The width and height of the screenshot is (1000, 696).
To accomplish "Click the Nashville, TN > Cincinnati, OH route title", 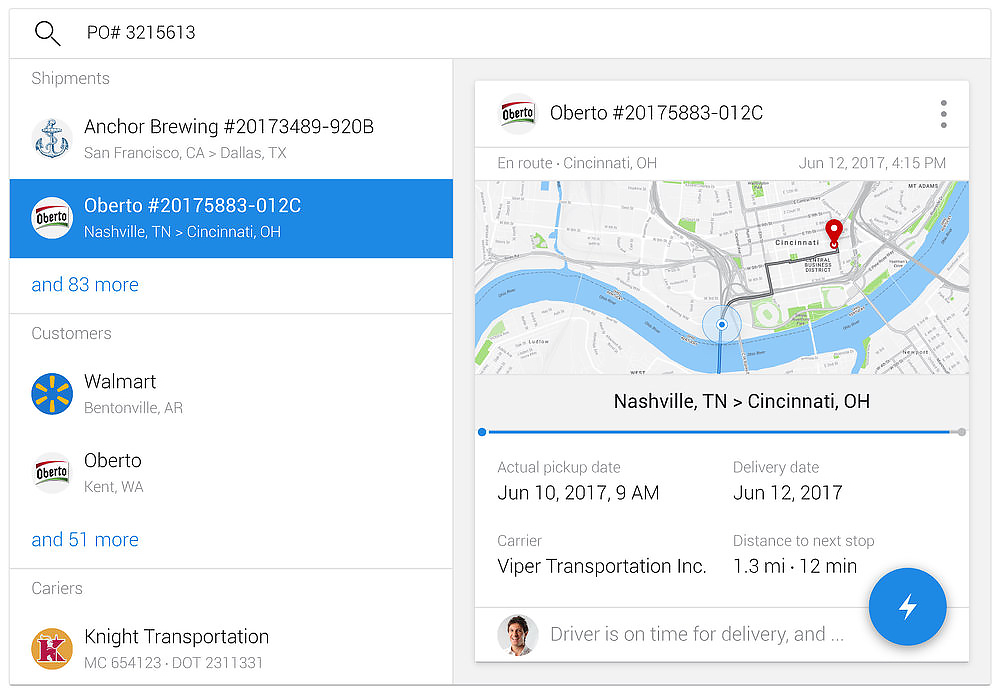I will click(741, 401).
